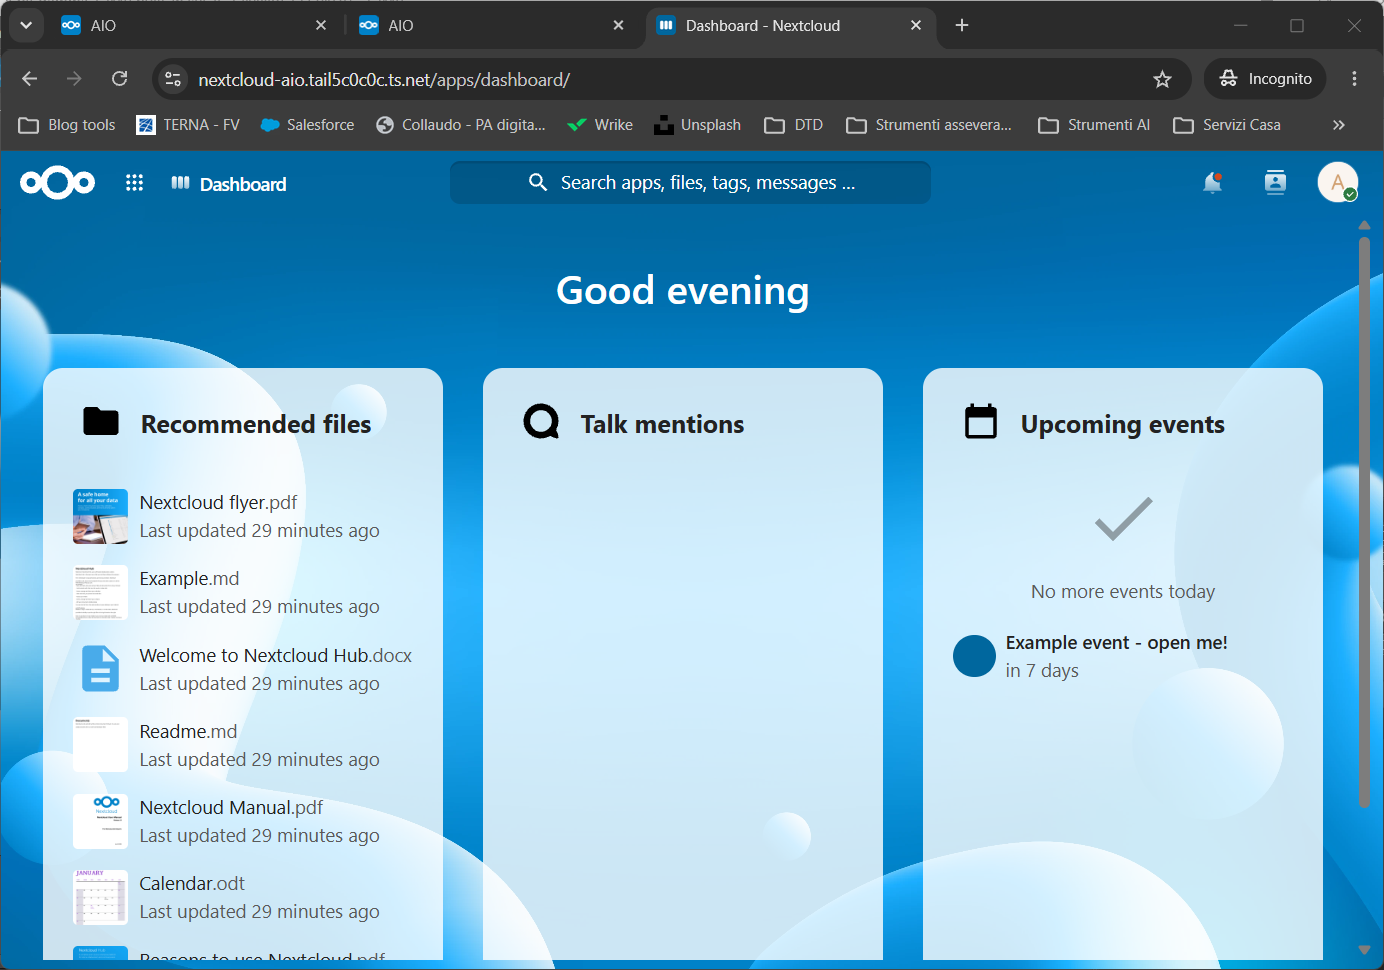The image size is (1384, 970).
Task: Click the page scroll down arrow
Action: click(1364, 949)
